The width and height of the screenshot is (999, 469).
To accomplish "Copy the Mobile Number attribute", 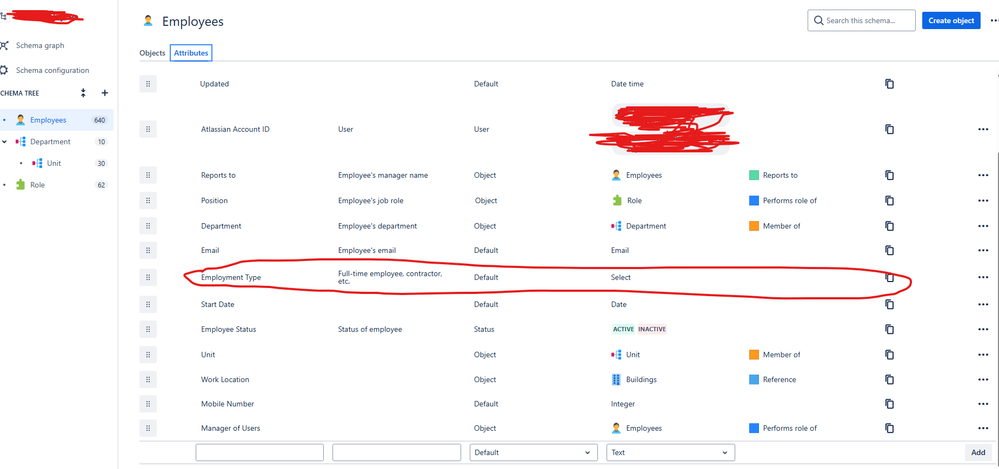I will coord(889,404).
